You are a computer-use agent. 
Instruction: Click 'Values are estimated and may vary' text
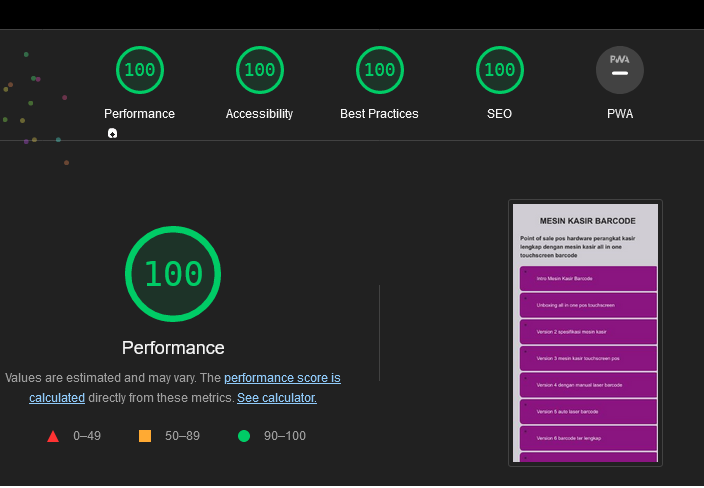(x=101, y=378)
